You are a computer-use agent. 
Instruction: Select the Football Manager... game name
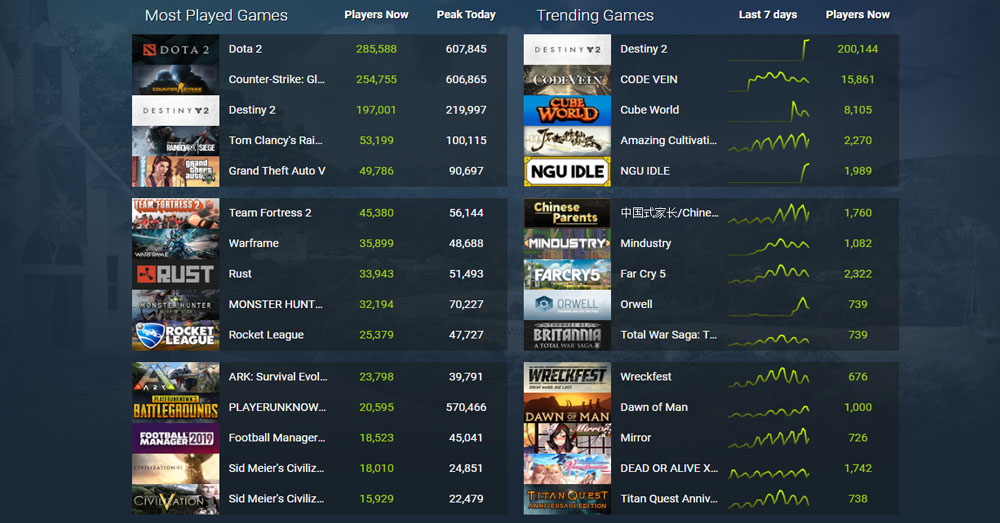point(277,438)
